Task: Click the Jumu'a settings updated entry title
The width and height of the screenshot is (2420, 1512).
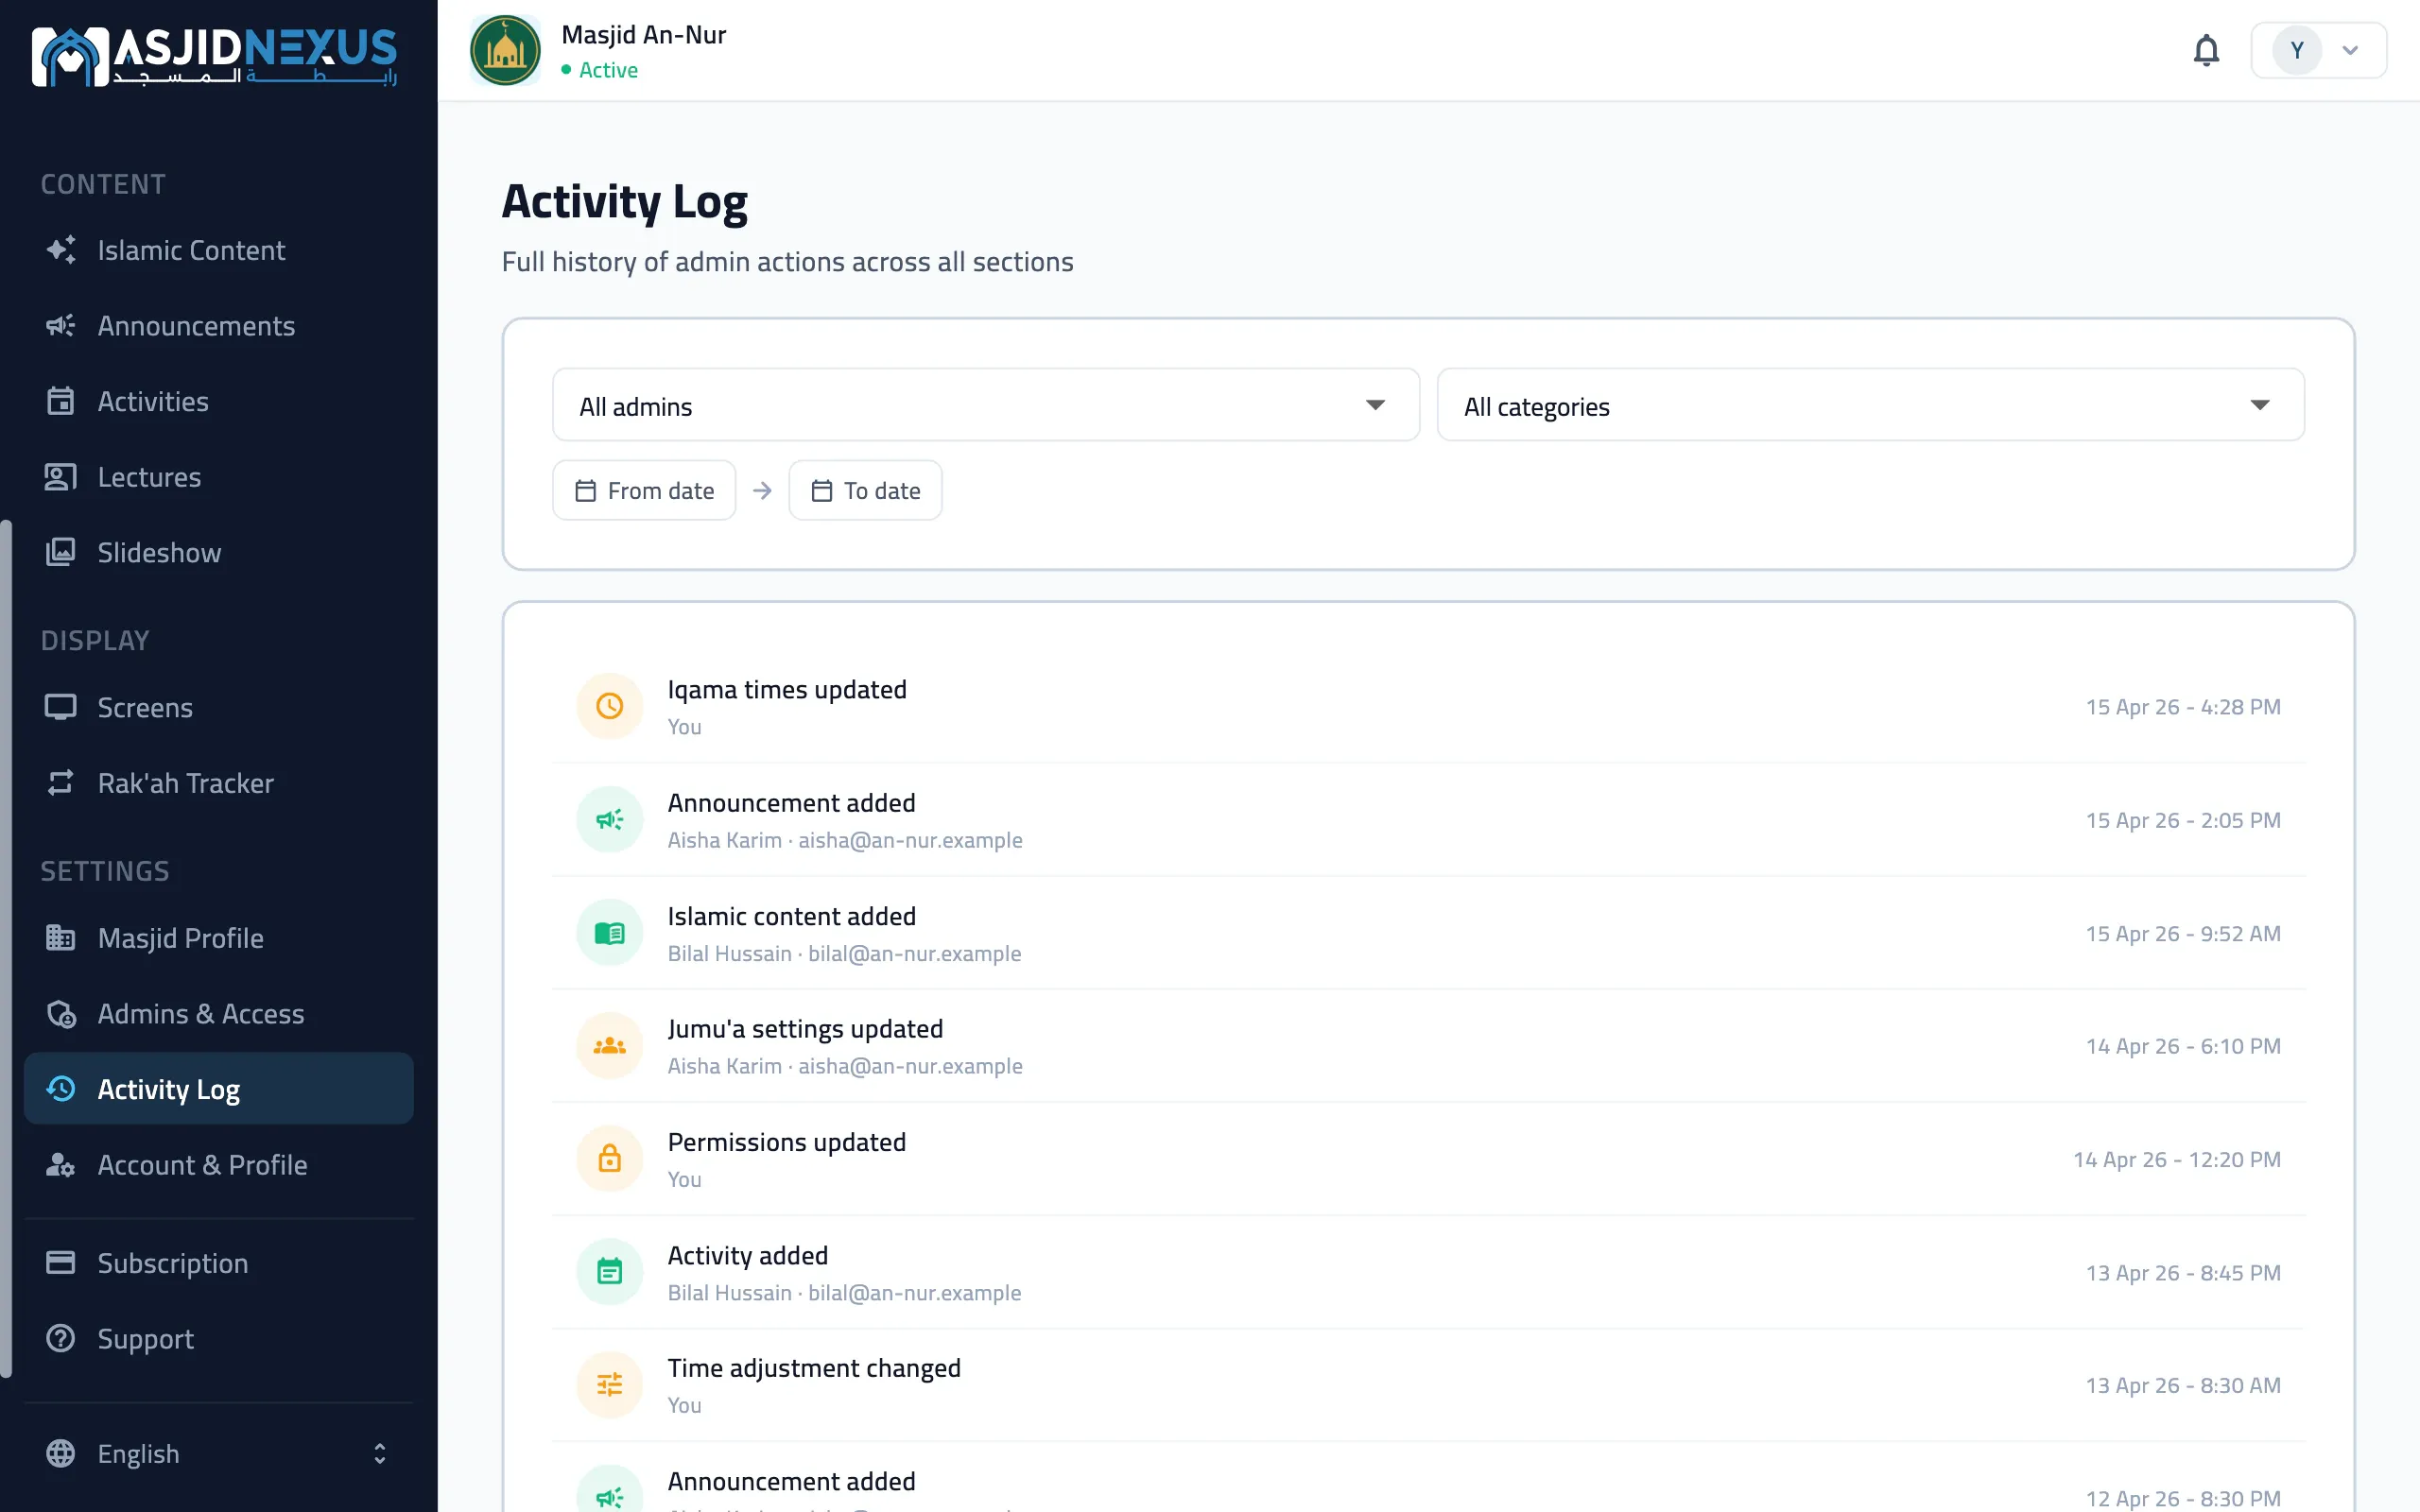Action: pyautogui.click(x=805, y=1029)
